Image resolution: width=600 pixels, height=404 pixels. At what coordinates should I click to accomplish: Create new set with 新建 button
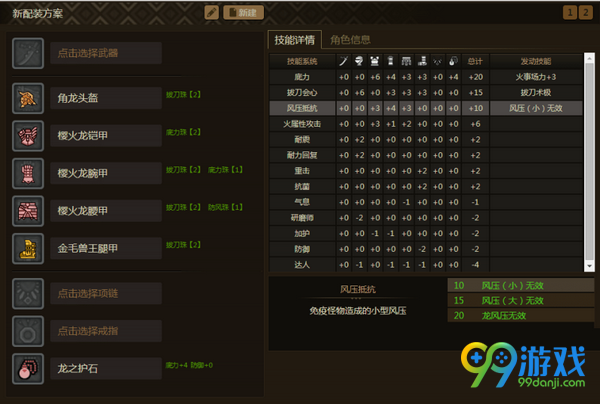point(243,13)
